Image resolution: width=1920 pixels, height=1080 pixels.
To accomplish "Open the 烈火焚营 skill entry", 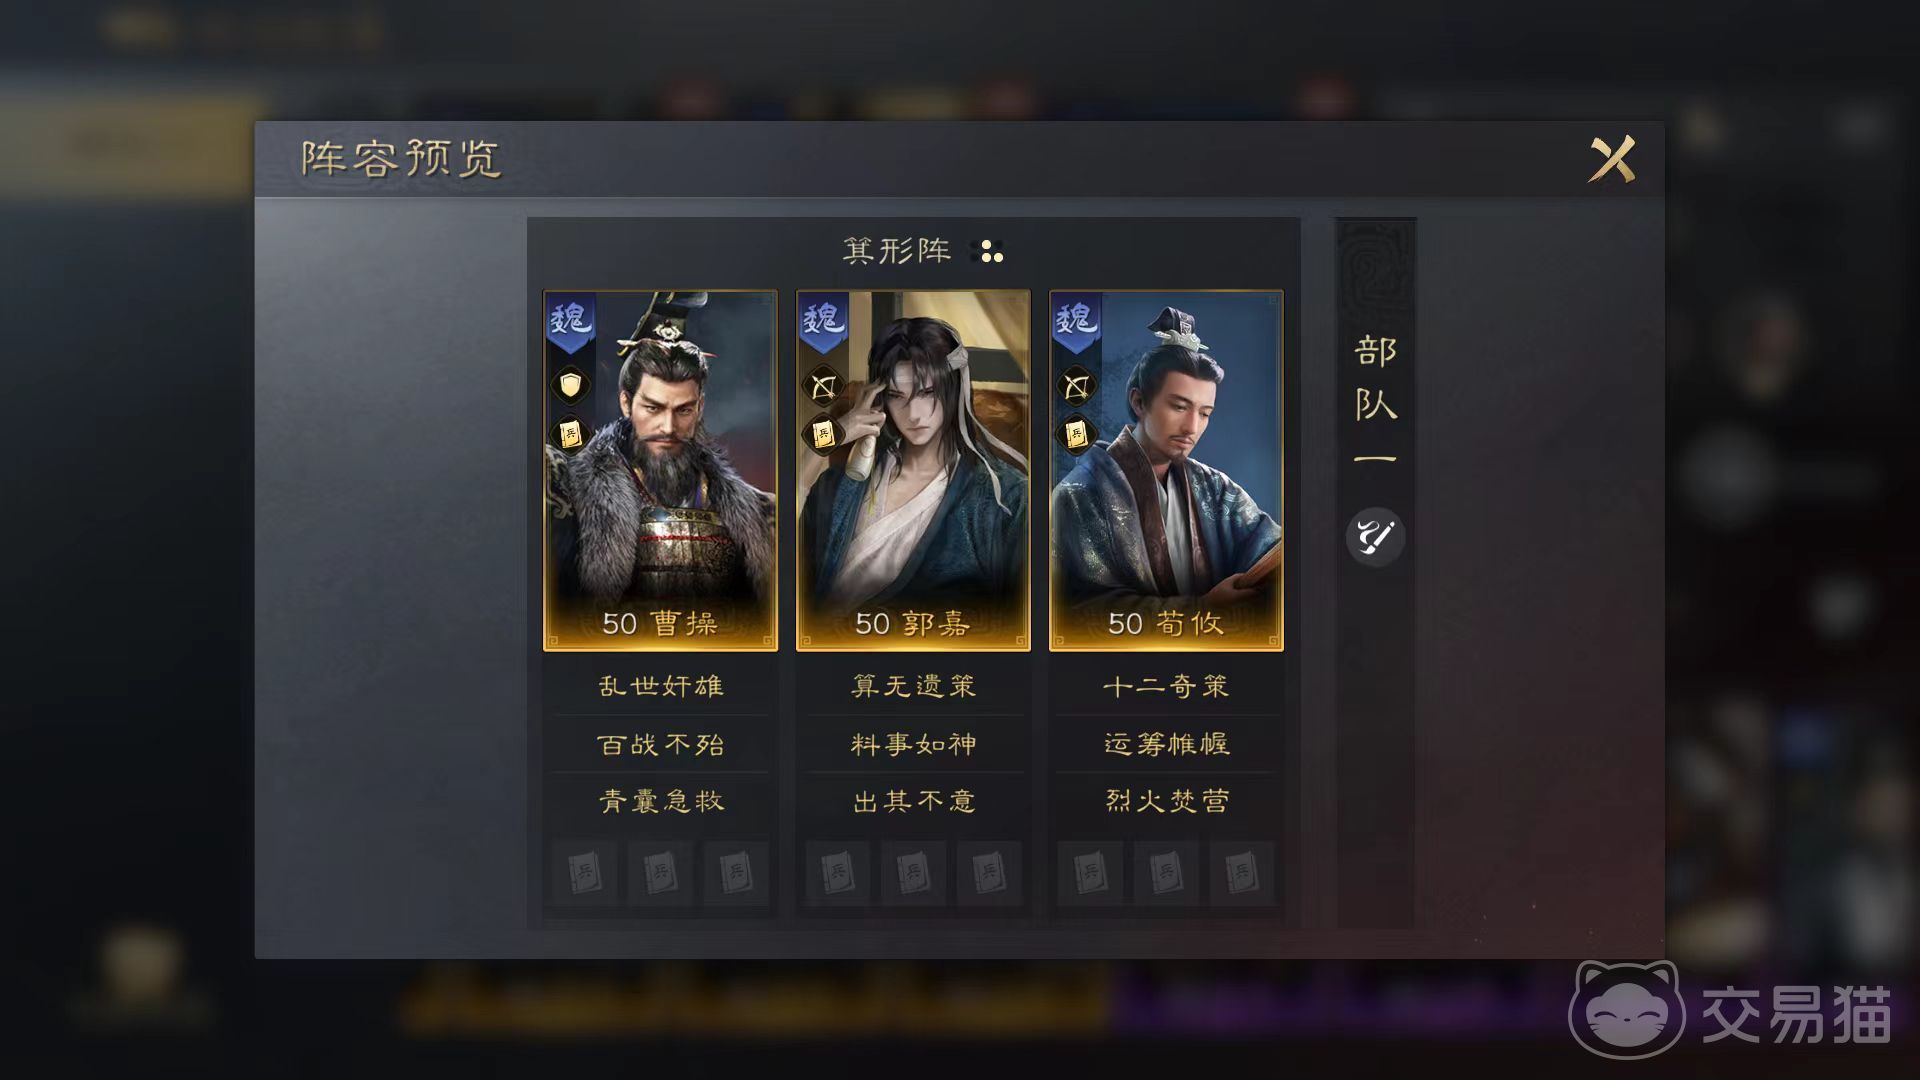I will [1166, 801].
